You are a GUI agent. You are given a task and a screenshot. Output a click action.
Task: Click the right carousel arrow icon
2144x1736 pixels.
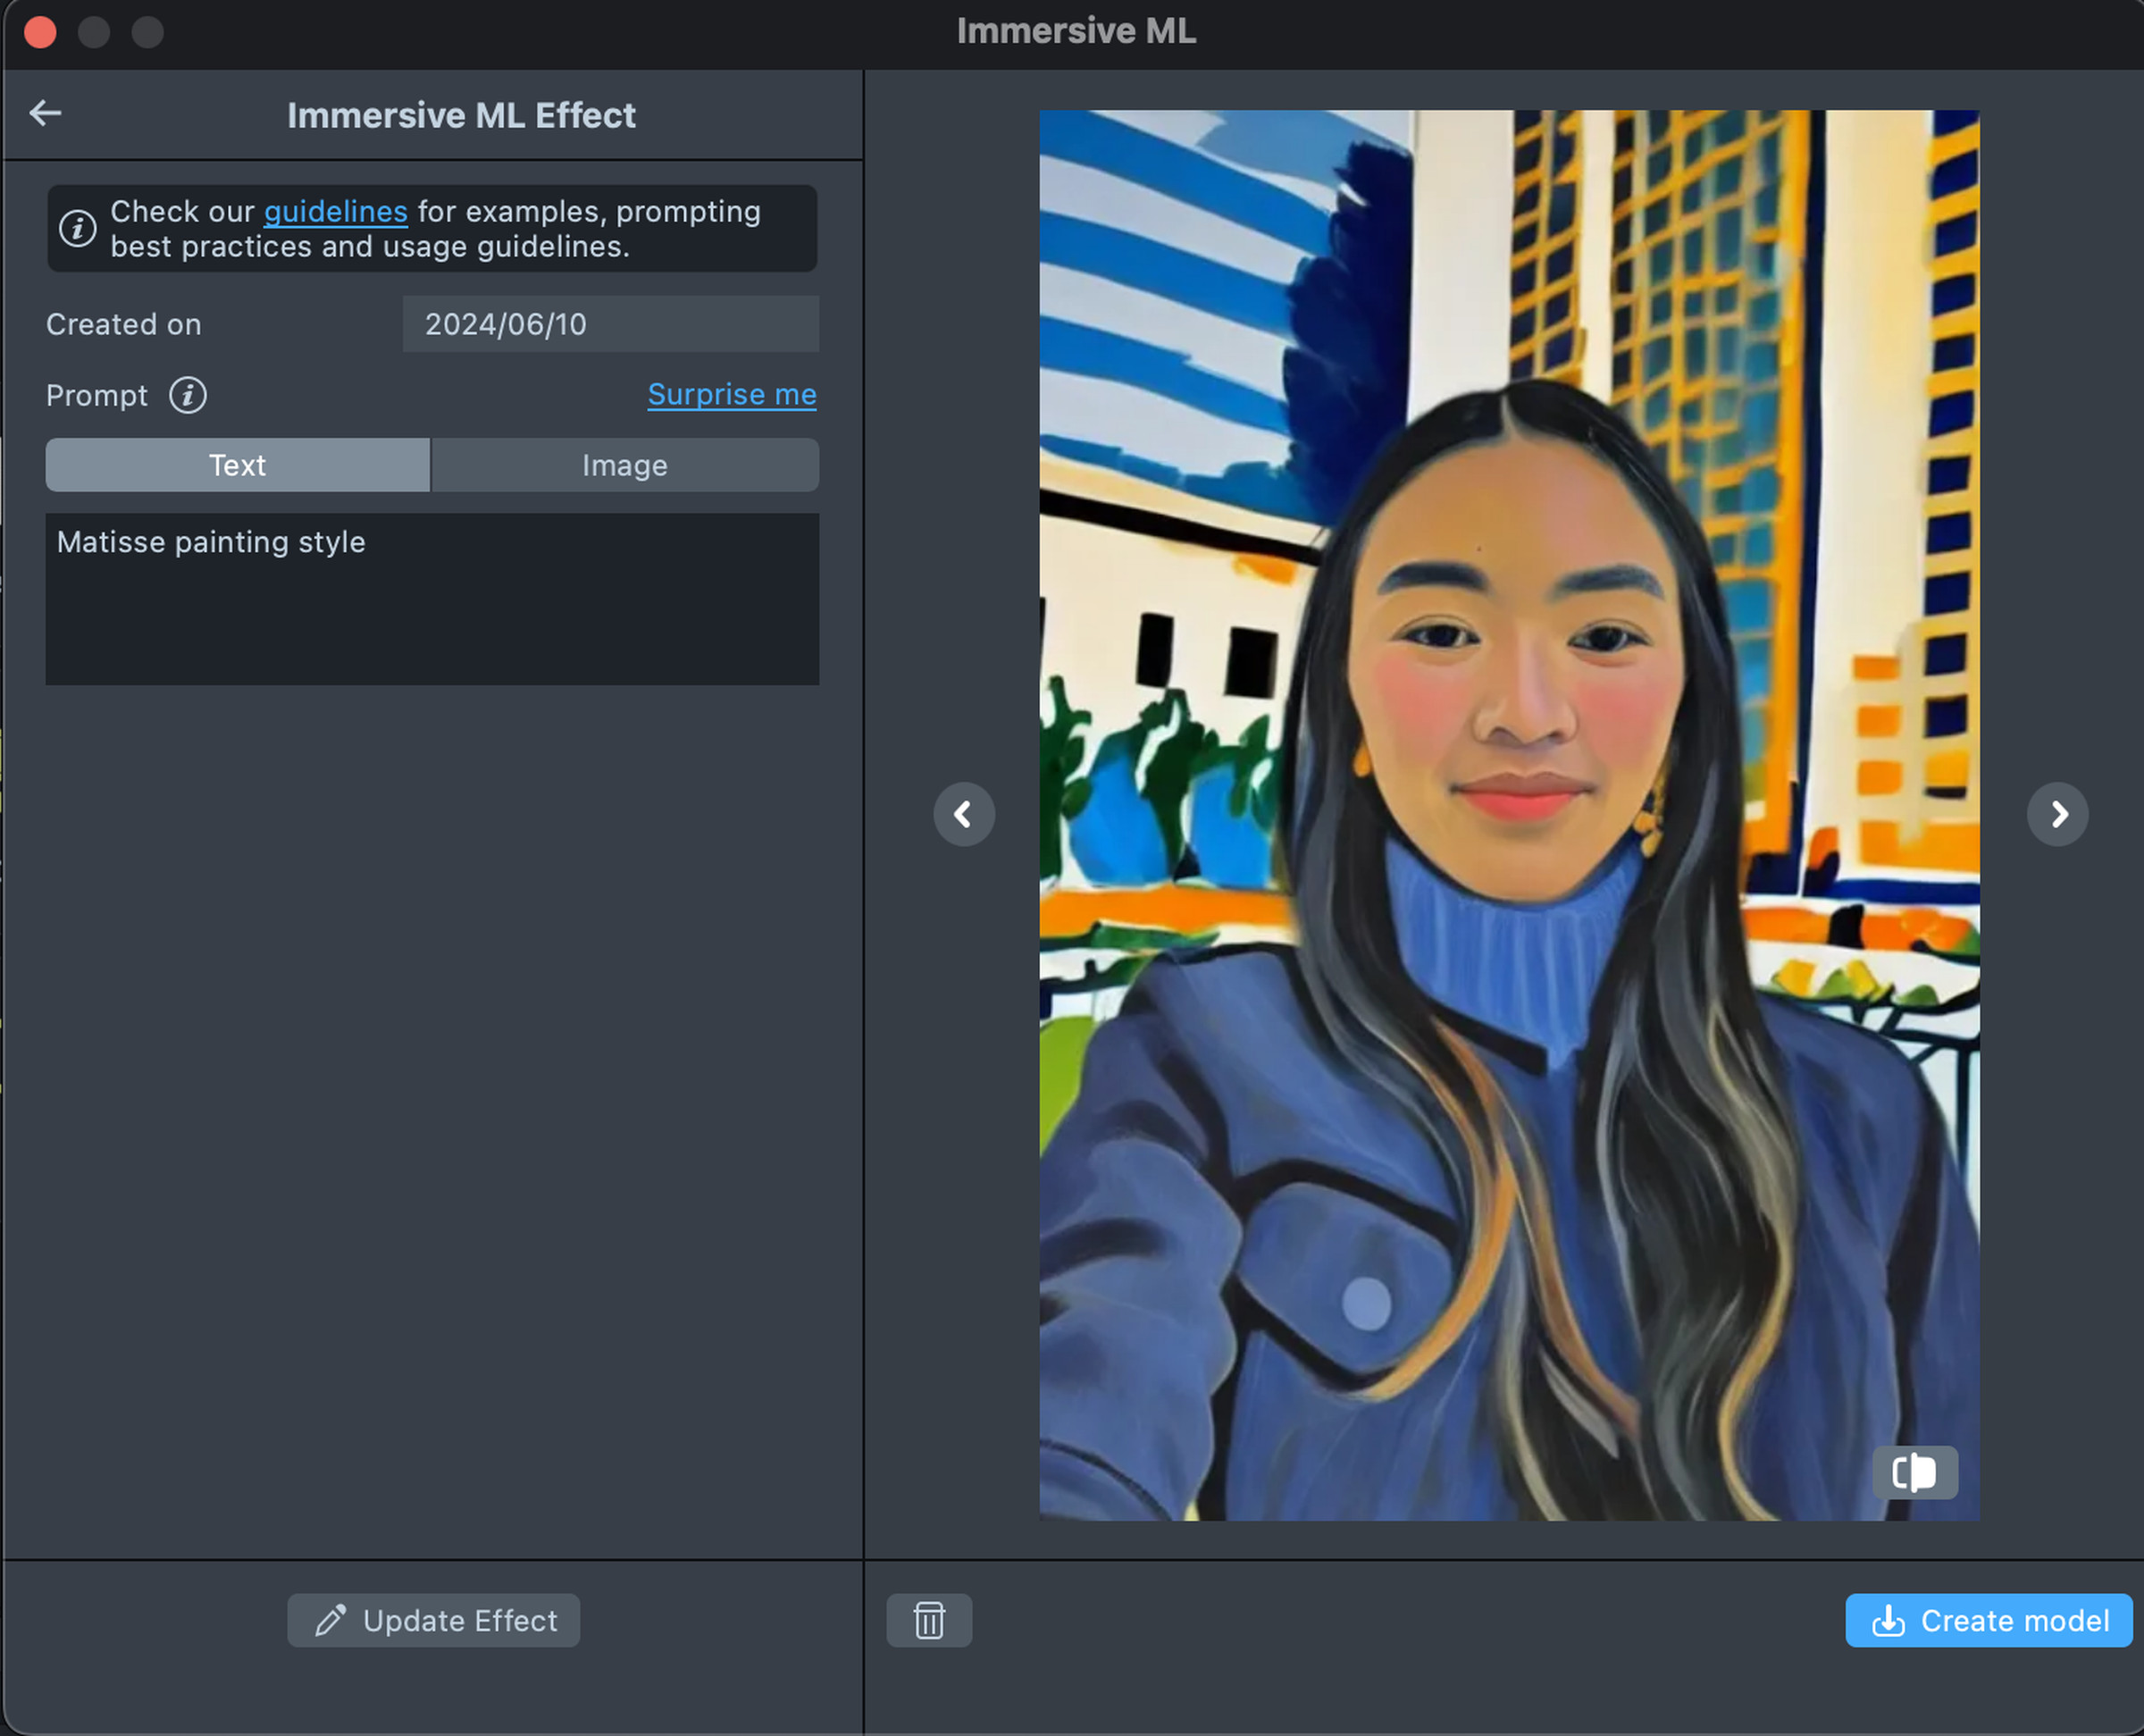pyautogui.click(x=2057, y=813)
